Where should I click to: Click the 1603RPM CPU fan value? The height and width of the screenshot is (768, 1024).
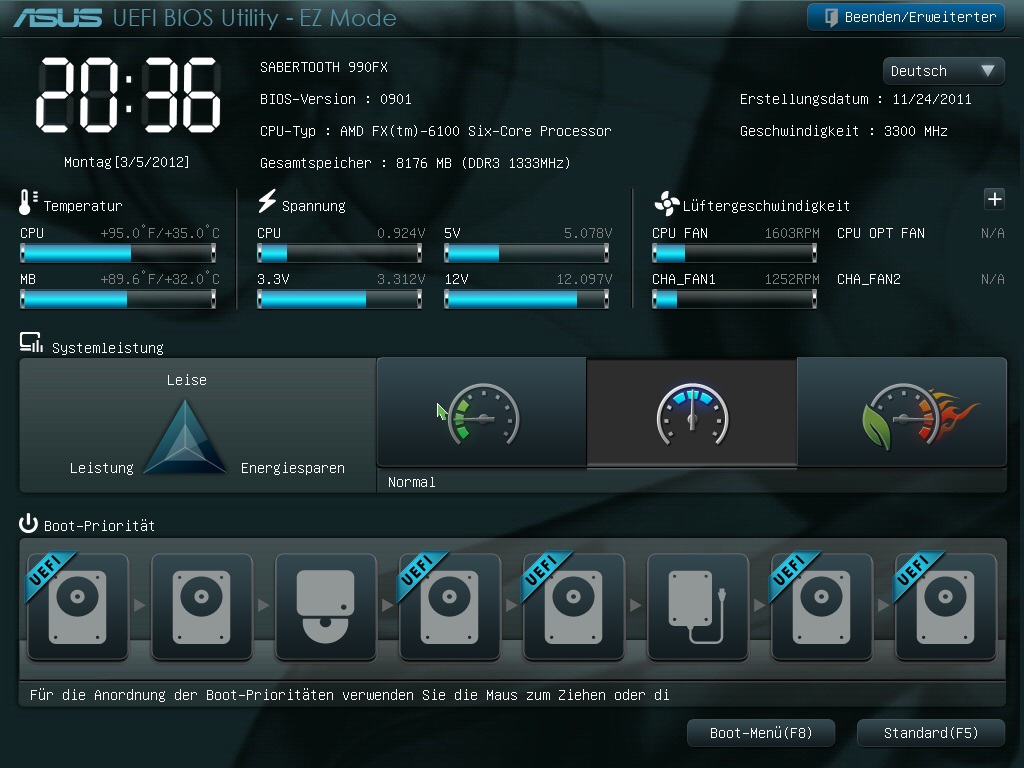(x=792, y=233)
